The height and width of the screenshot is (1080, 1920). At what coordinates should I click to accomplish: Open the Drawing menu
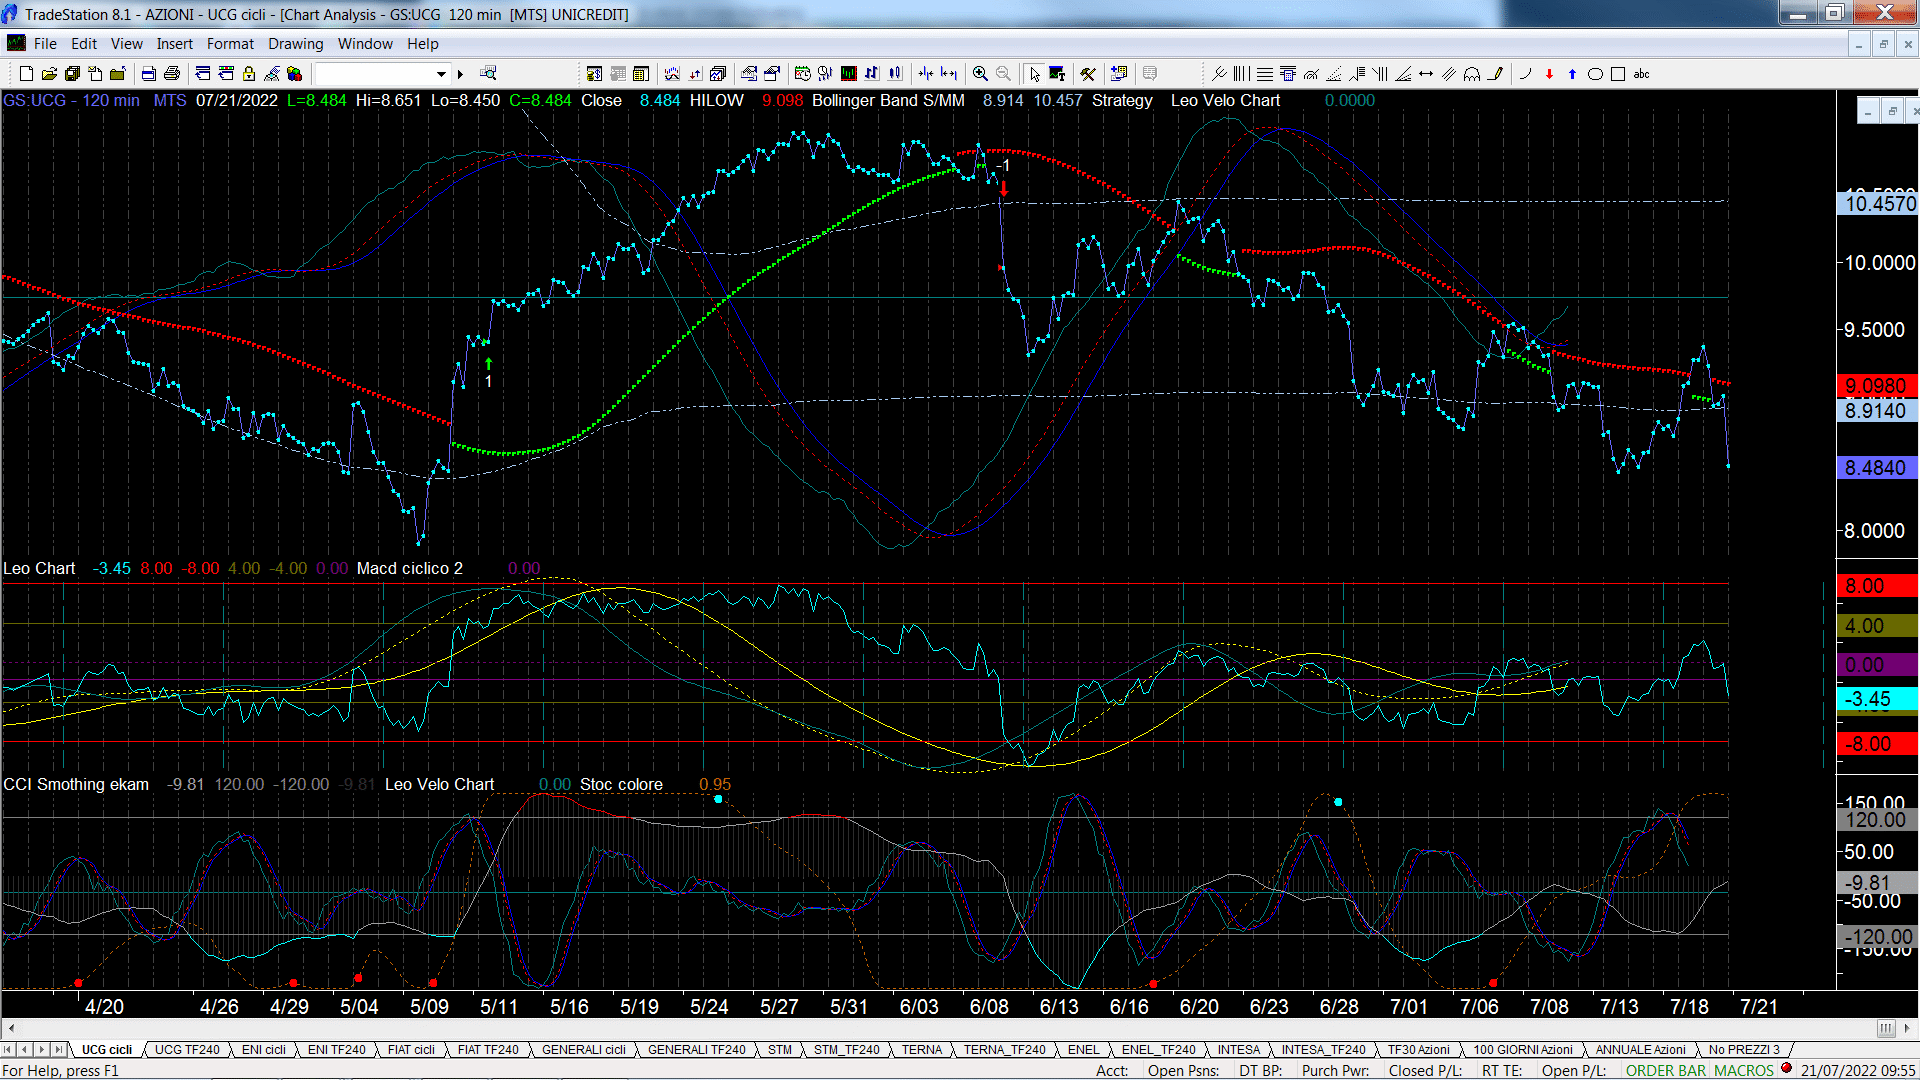point(296,44)
